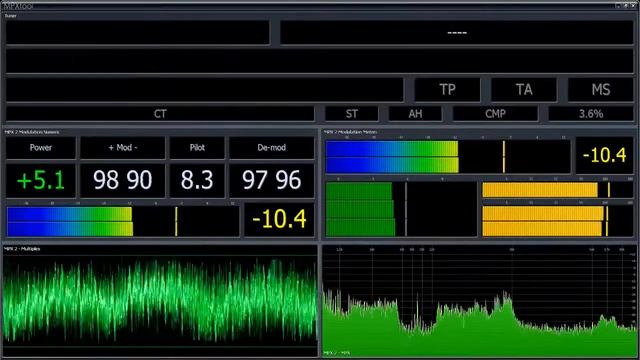Select the 98 90 modulation value
Screen dimensions: 640x360
point(122,180)
